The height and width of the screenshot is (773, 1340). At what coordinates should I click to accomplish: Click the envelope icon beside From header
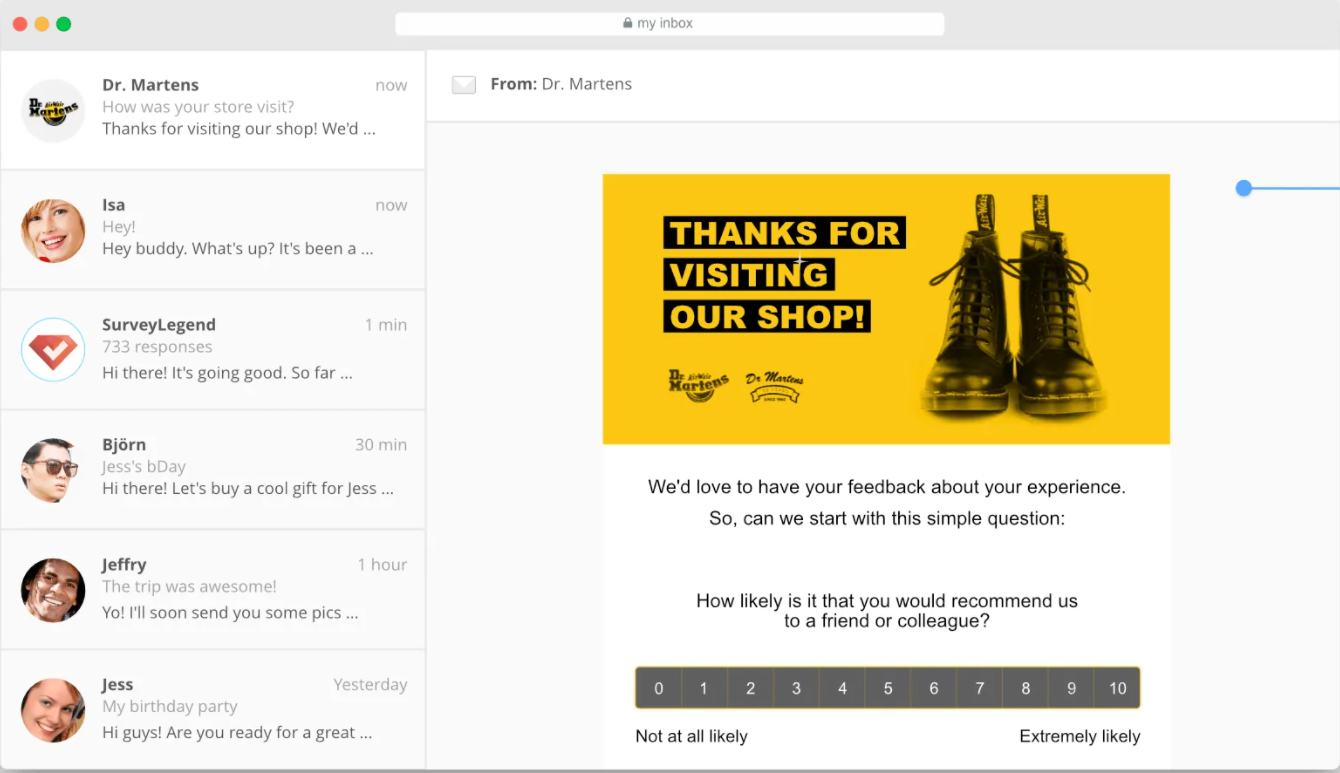click(x=464, y=85)
